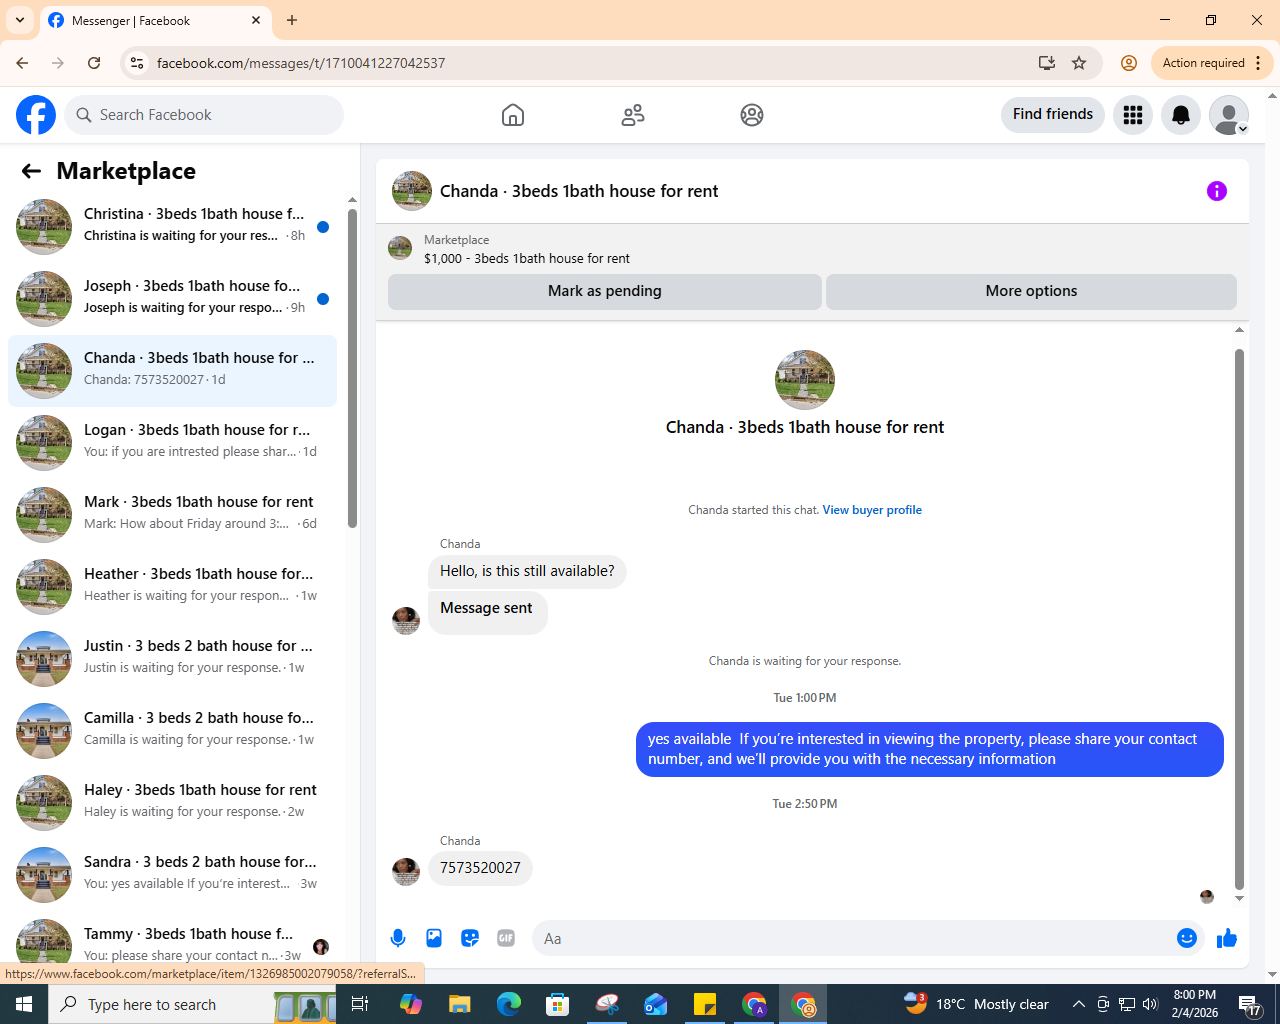1280x1024 pixels.
Task: Choose a sticker icon
Action: point(470,938)
